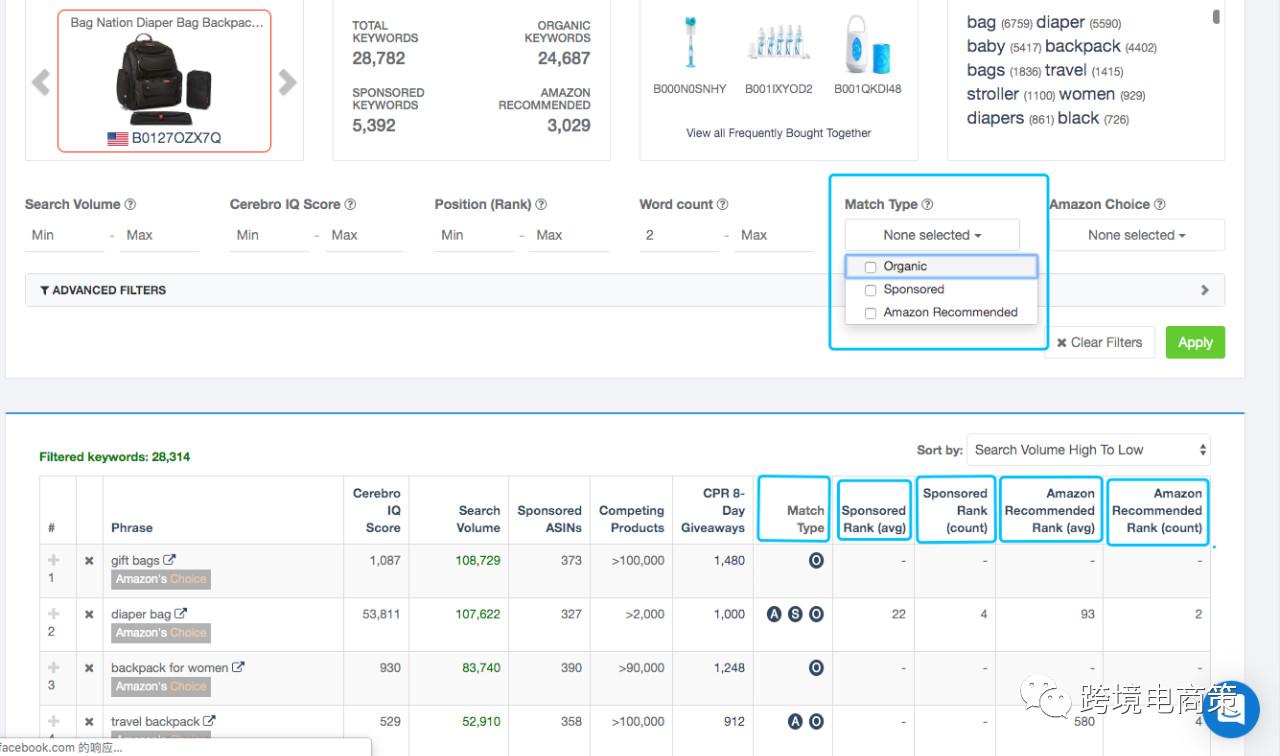1280x756 pixels.
Task: Open Match Type help icon
Action: coord(927,204)
